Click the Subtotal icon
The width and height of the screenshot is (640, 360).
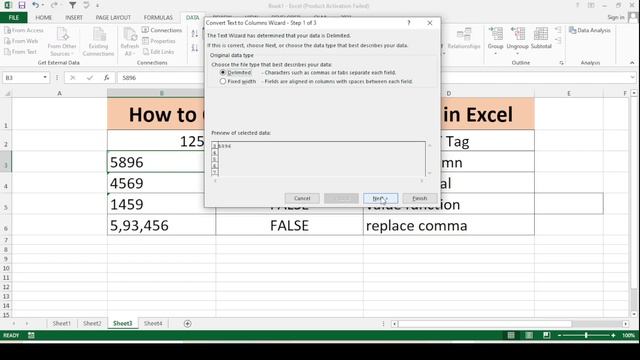coord(541,39)
